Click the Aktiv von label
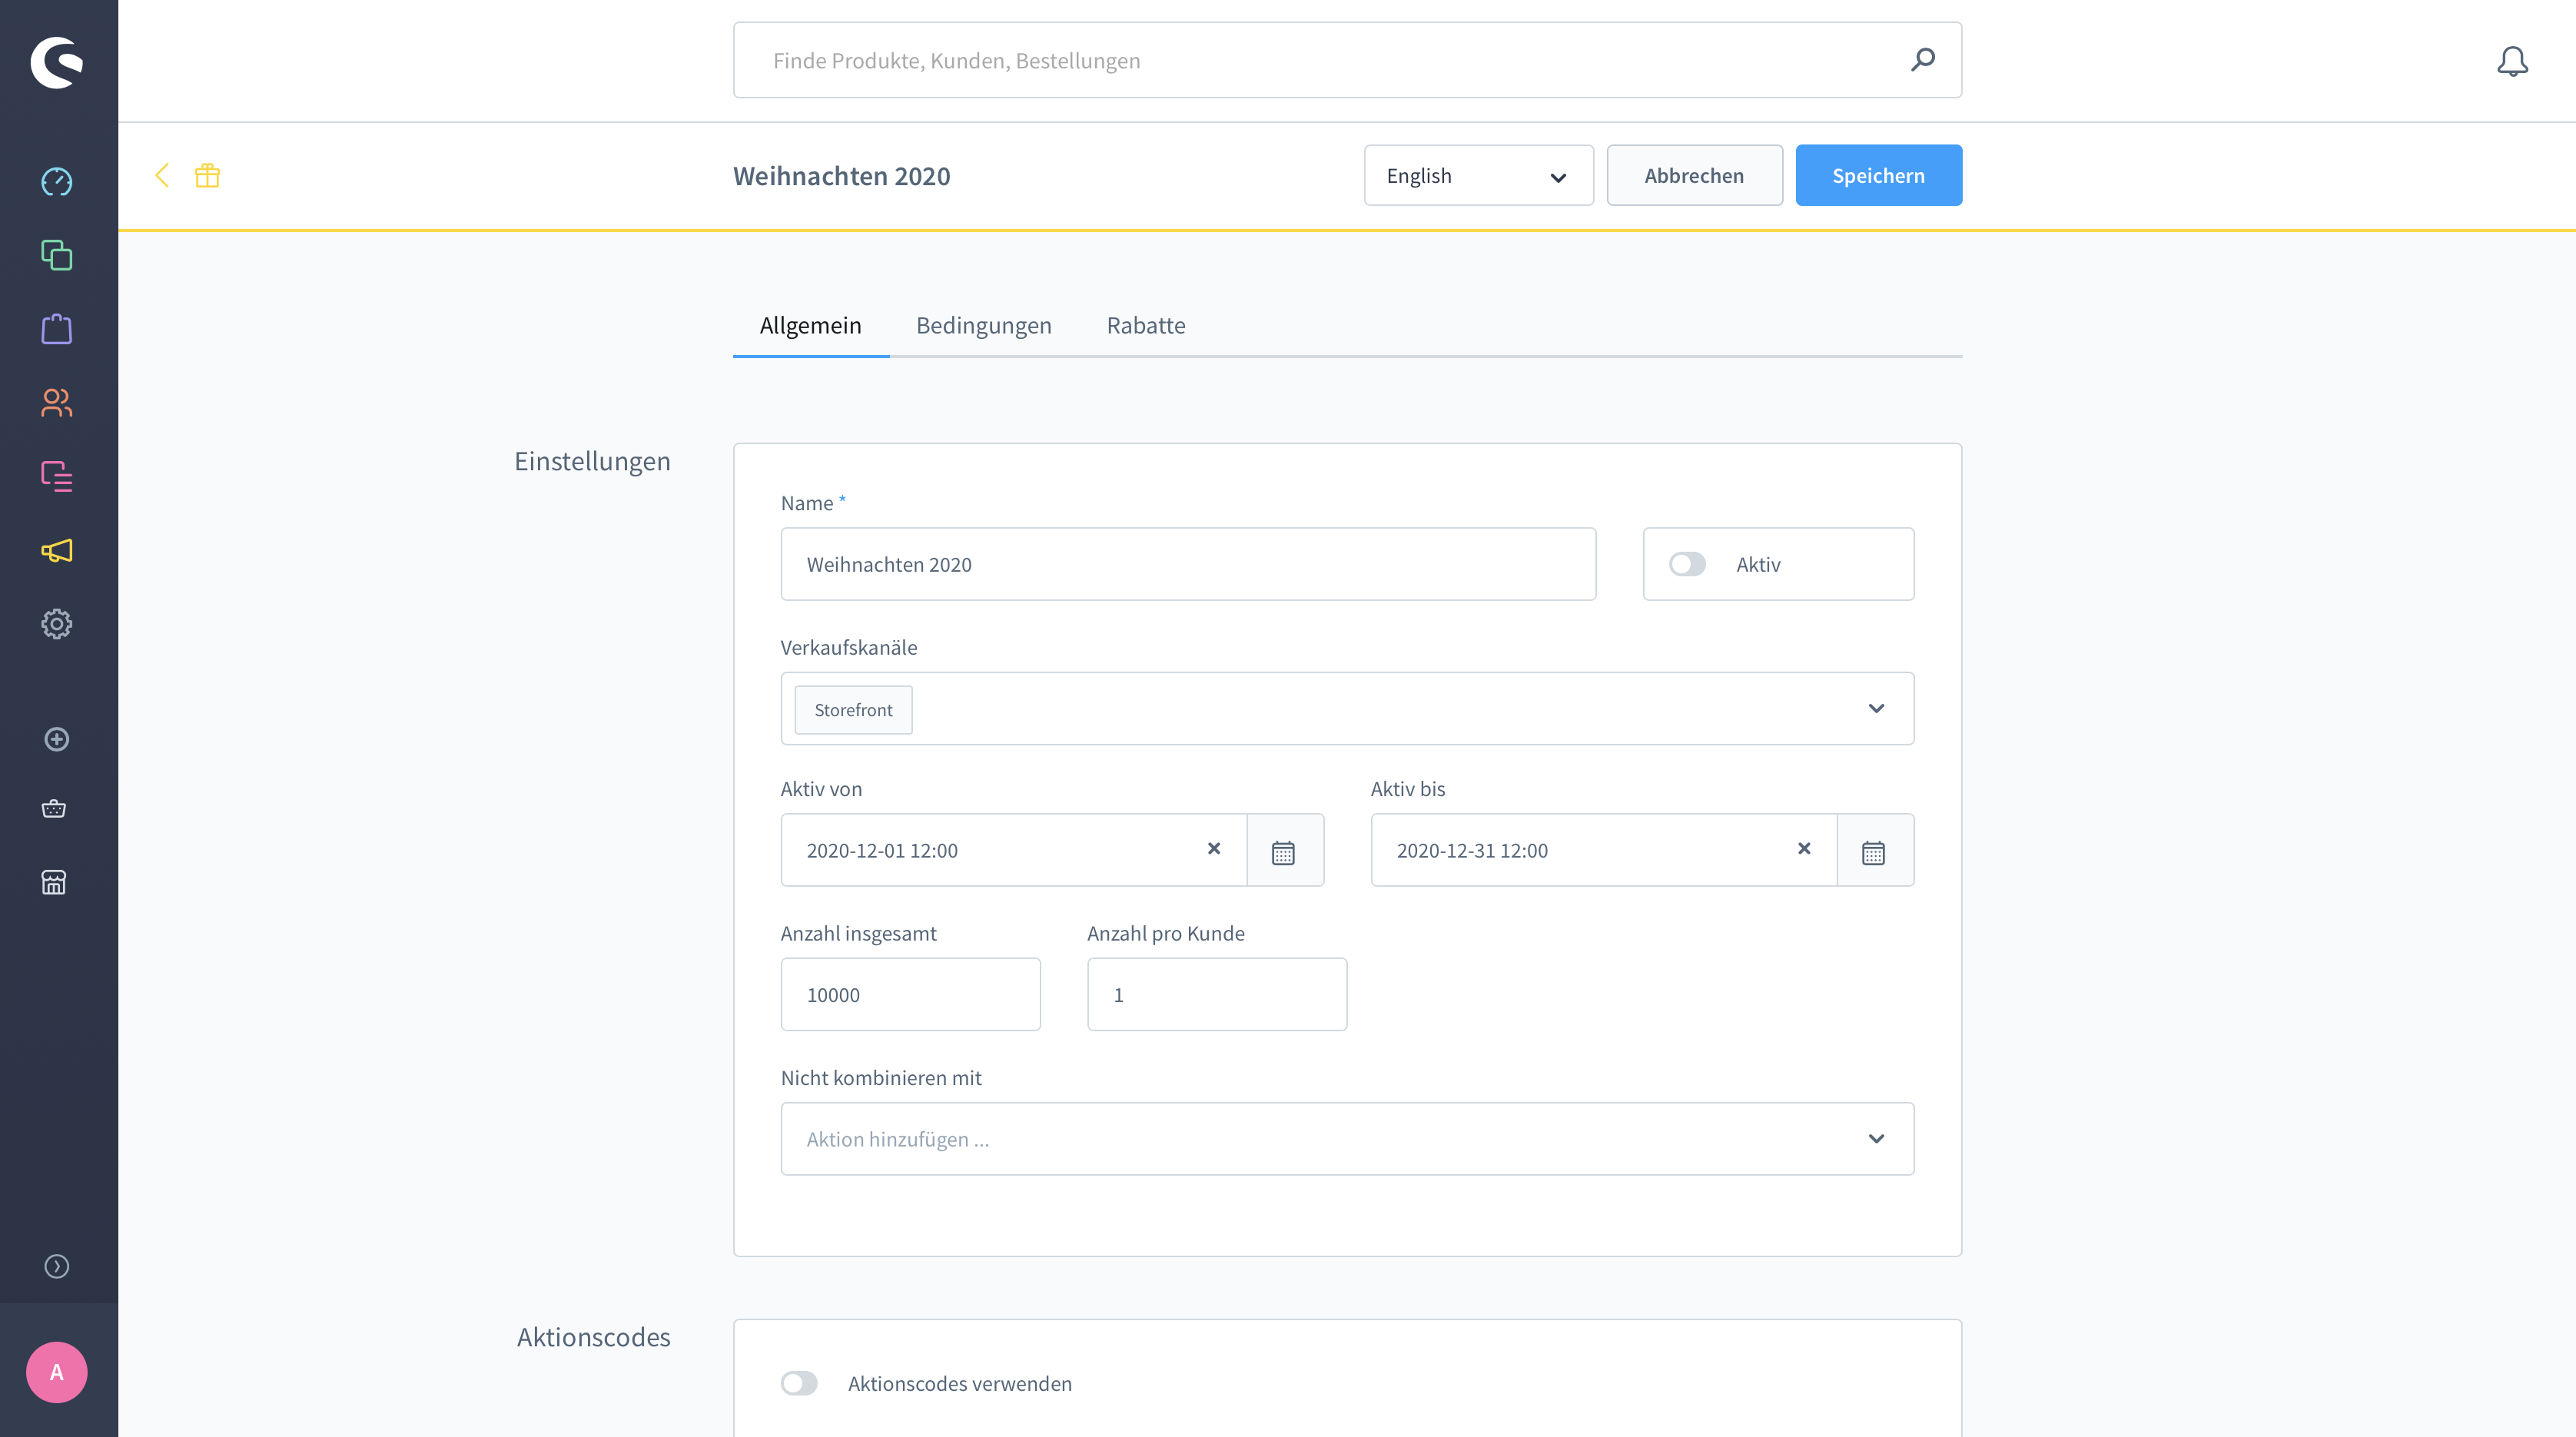This screenshot has height=1437, width=2576. (x=821, y=789)
